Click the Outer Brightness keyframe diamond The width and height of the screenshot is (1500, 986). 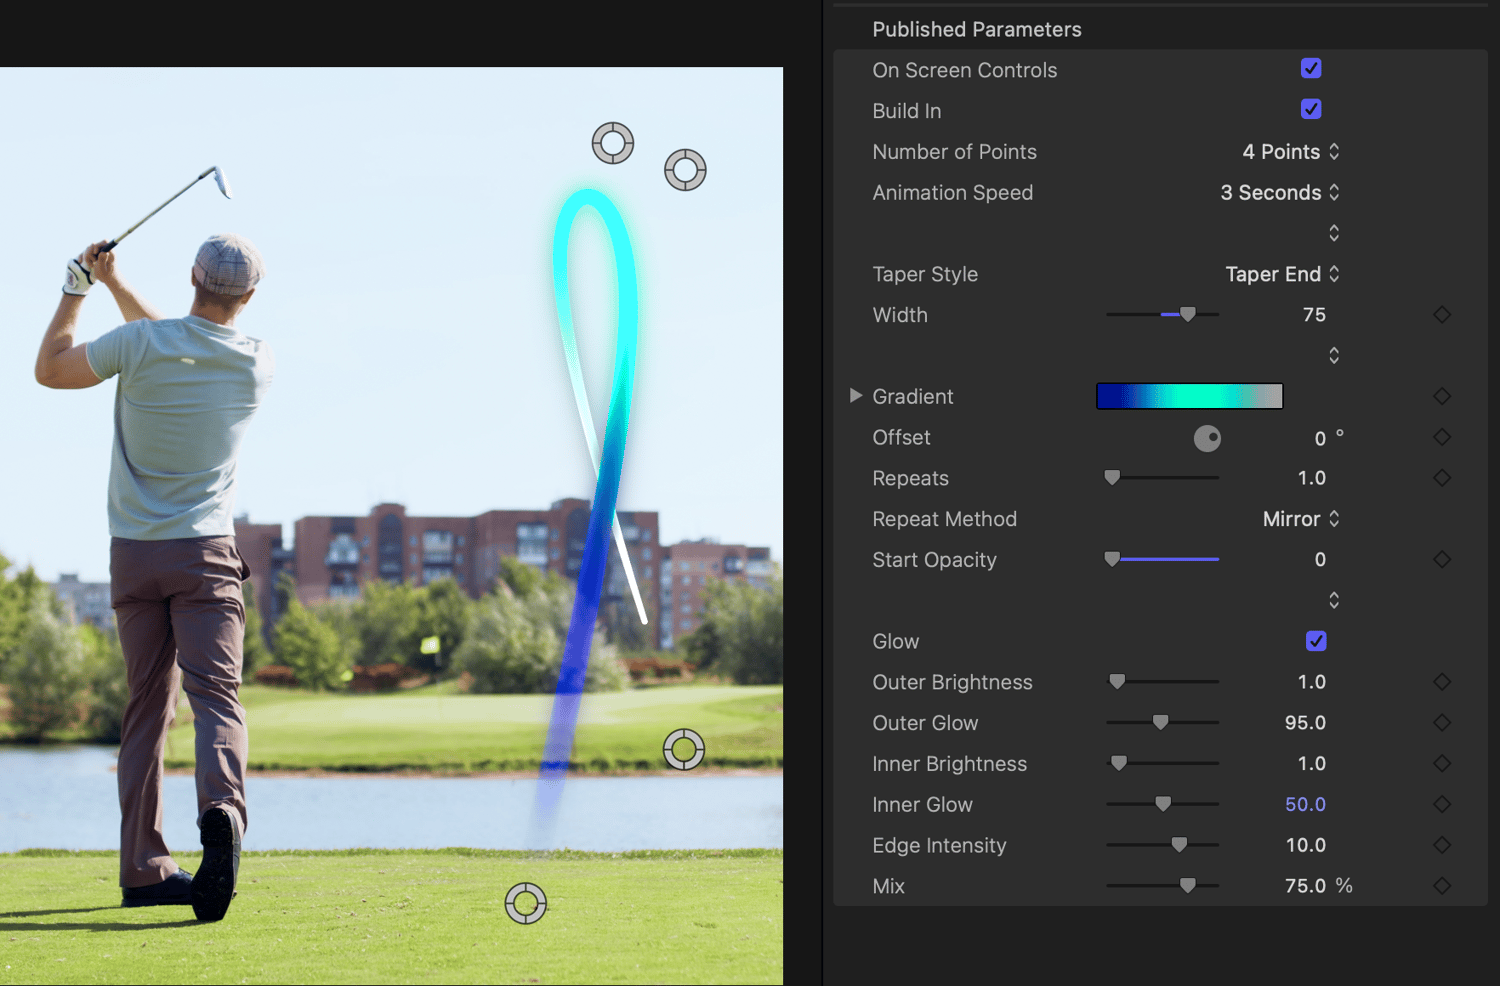point(1442,682)
